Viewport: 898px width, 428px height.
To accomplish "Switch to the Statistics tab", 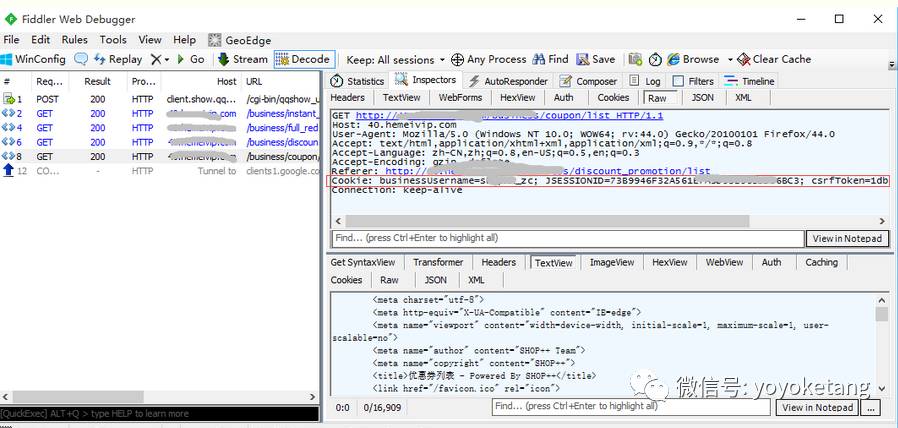I will pyautogui.click(x=357, y=81).
